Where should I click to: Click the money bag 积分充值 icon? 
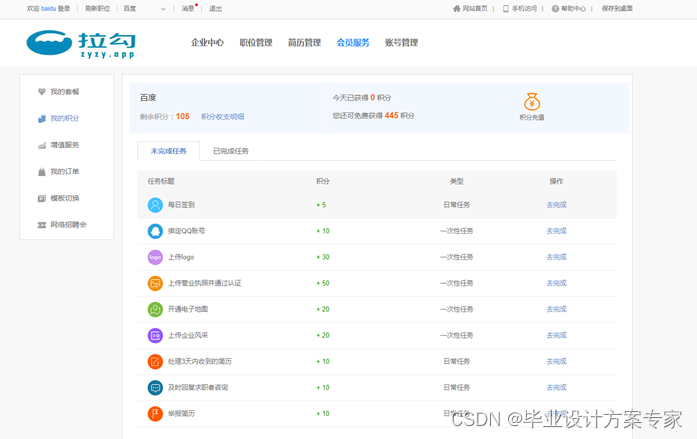tap(532, 102)
